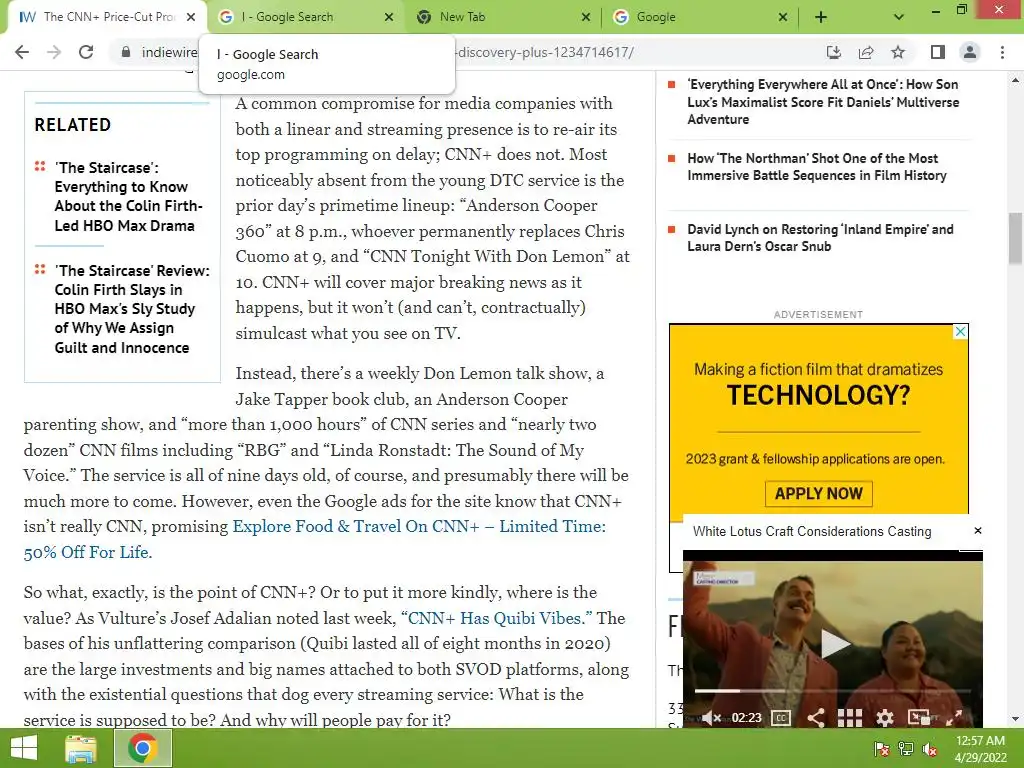Click the install page icon in address bar
This screenshot has width=1024, height=768.
[834, 52]
